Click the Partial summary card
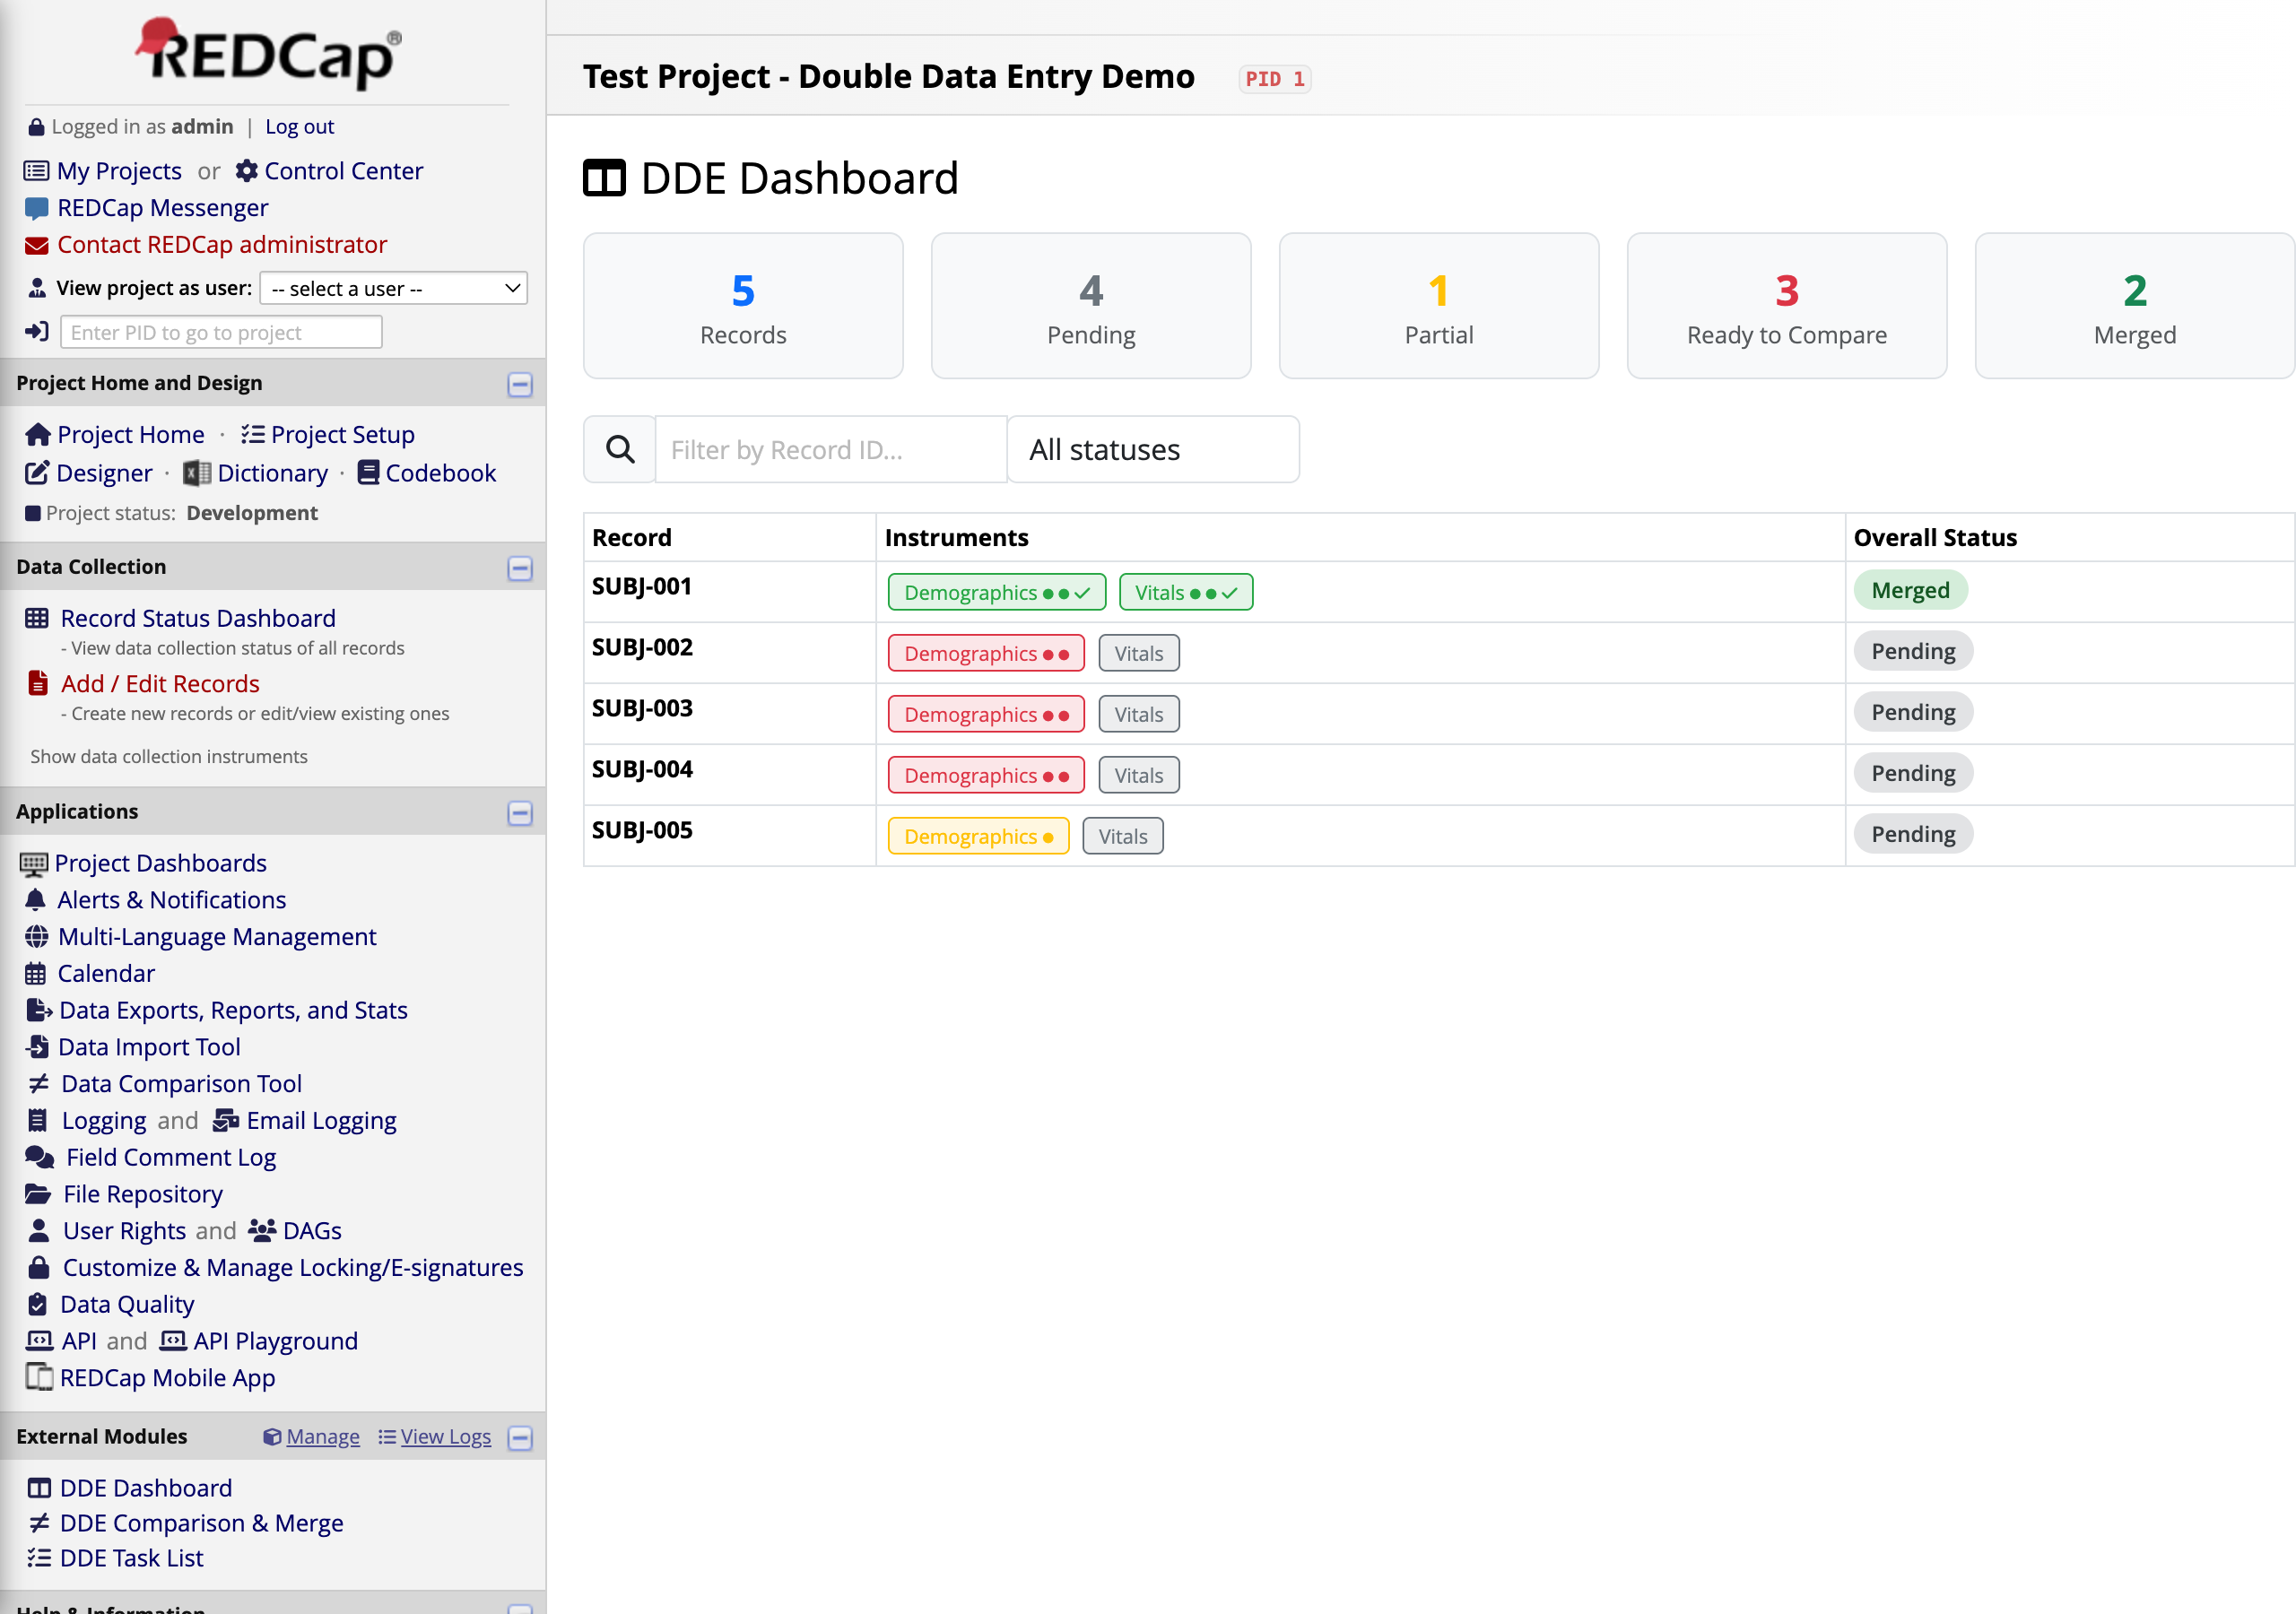This screenshot has width=2296, height=1614. (1438, 306)
